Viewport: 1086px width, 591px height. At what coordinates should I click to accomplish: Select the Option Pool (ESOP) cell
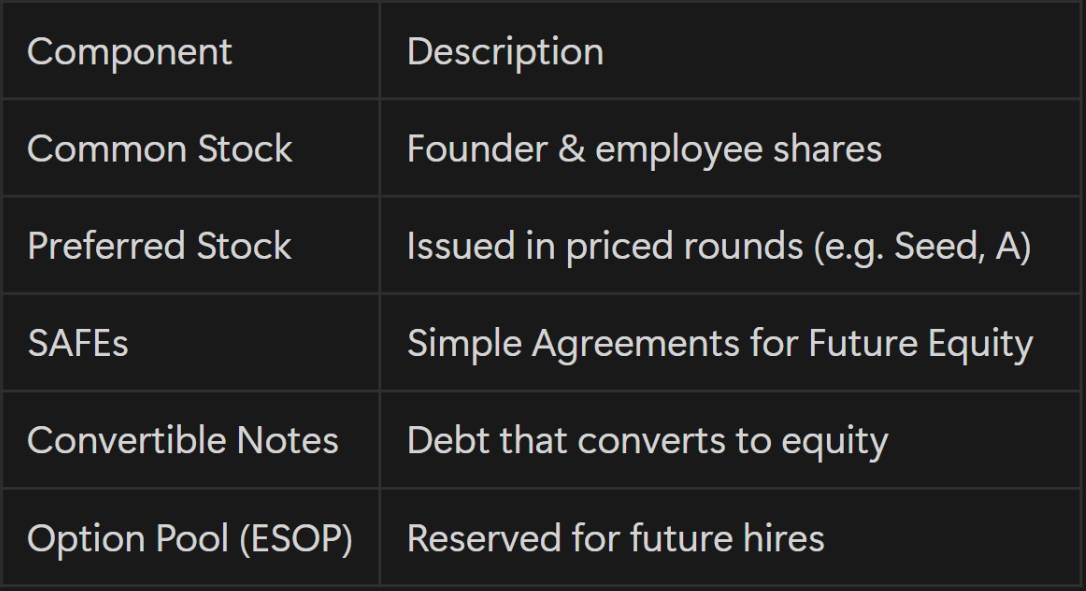pyautogui.click(x=190, y=539)
